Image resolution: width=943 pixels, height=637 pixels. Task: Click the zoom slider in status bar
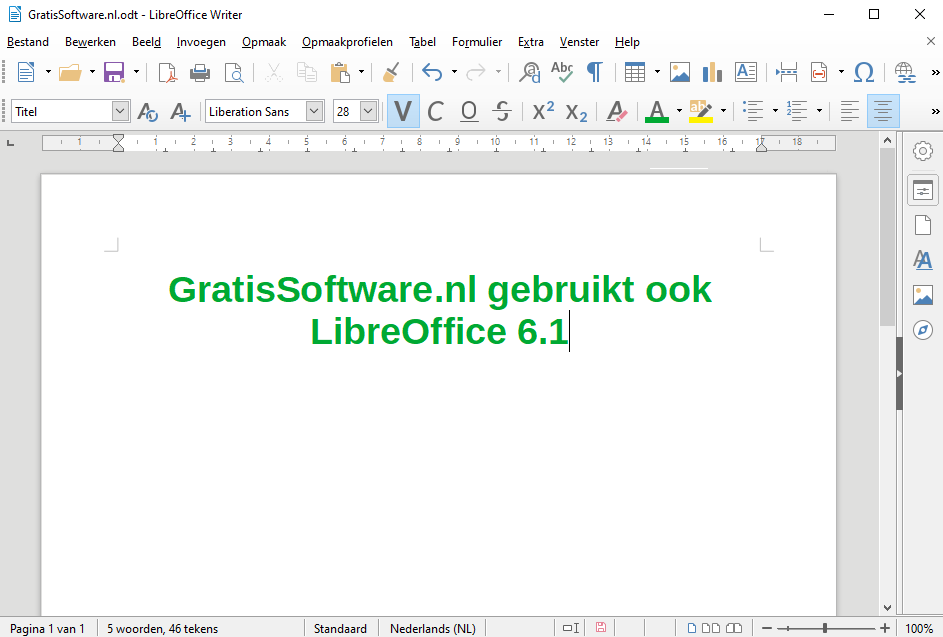(824, 629)
